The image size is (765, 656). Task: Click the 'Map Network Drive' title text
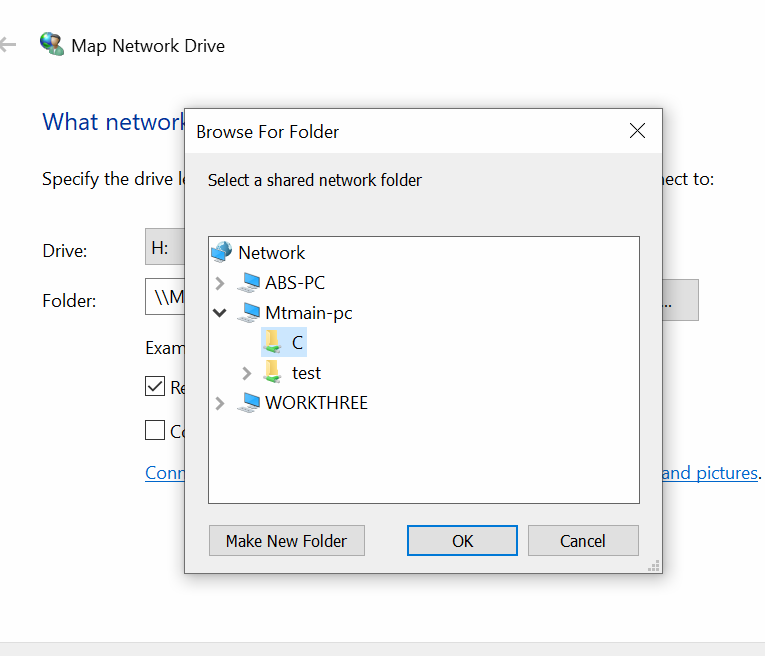pyautogui.click(x=148, y=46)
